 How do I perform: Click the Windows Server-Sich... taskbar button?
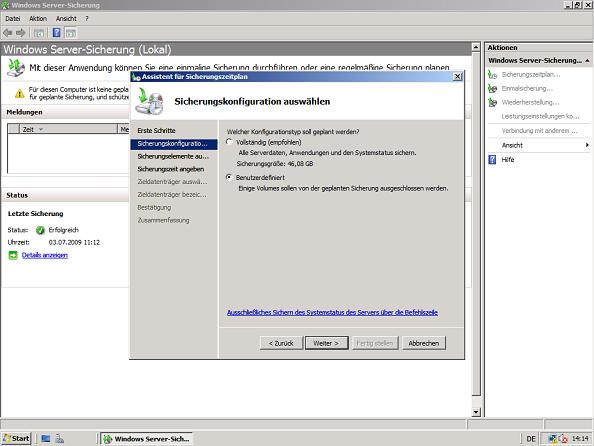coord(147,439)
